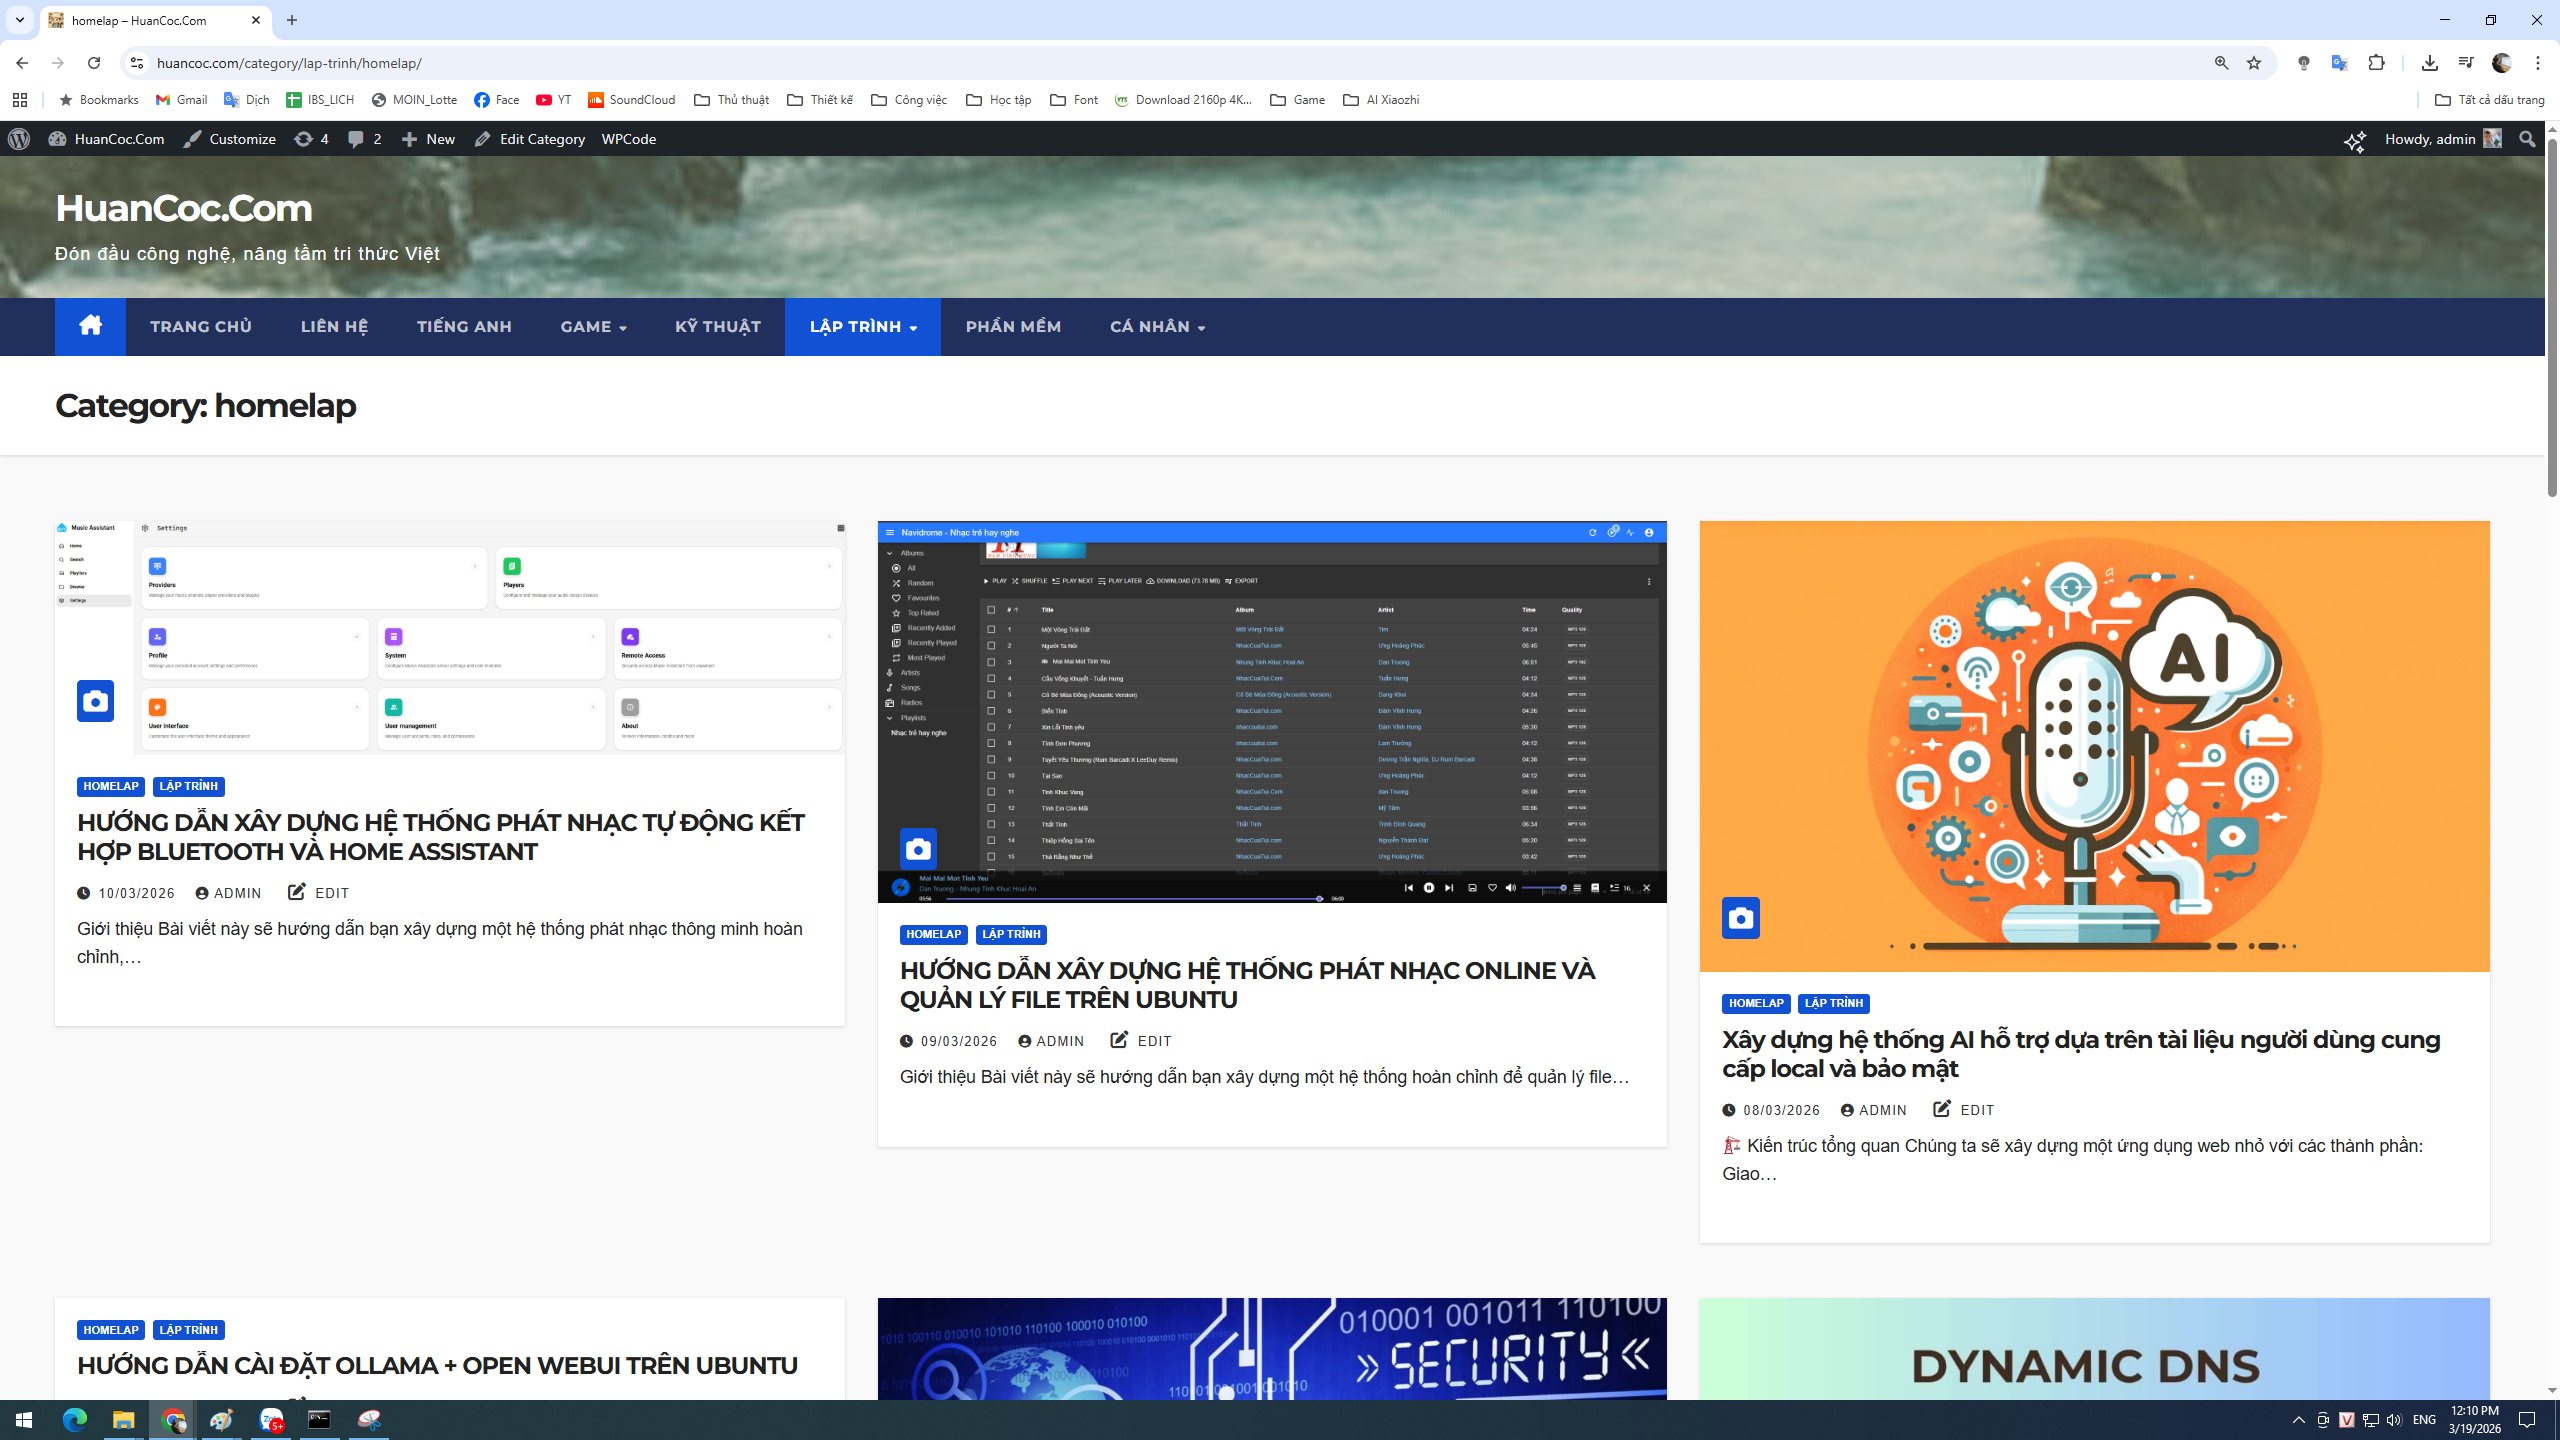Image resolution: width=2560 pixels, height=1440 pixels.
Task: Expand the LẬP TRÌNH dropdown menu
Action: [x=863, y=327]
